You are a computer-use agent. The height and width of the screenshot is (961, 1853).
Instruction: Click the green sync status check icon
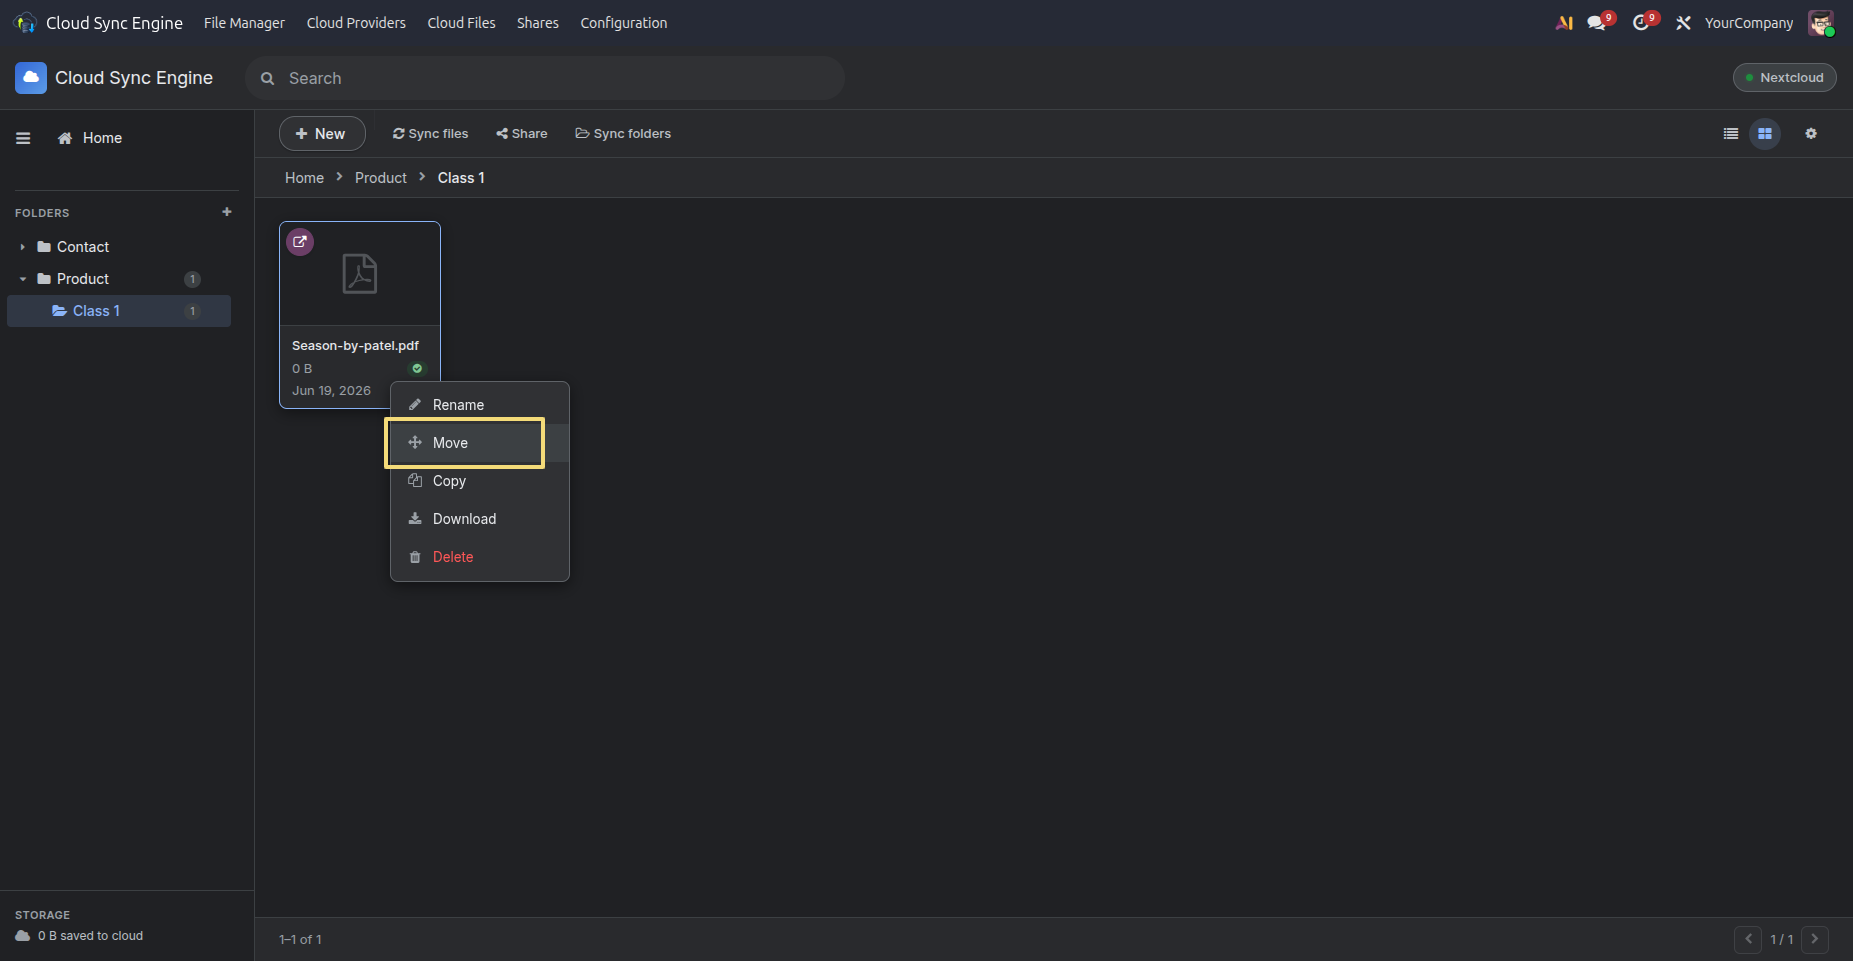417,368
